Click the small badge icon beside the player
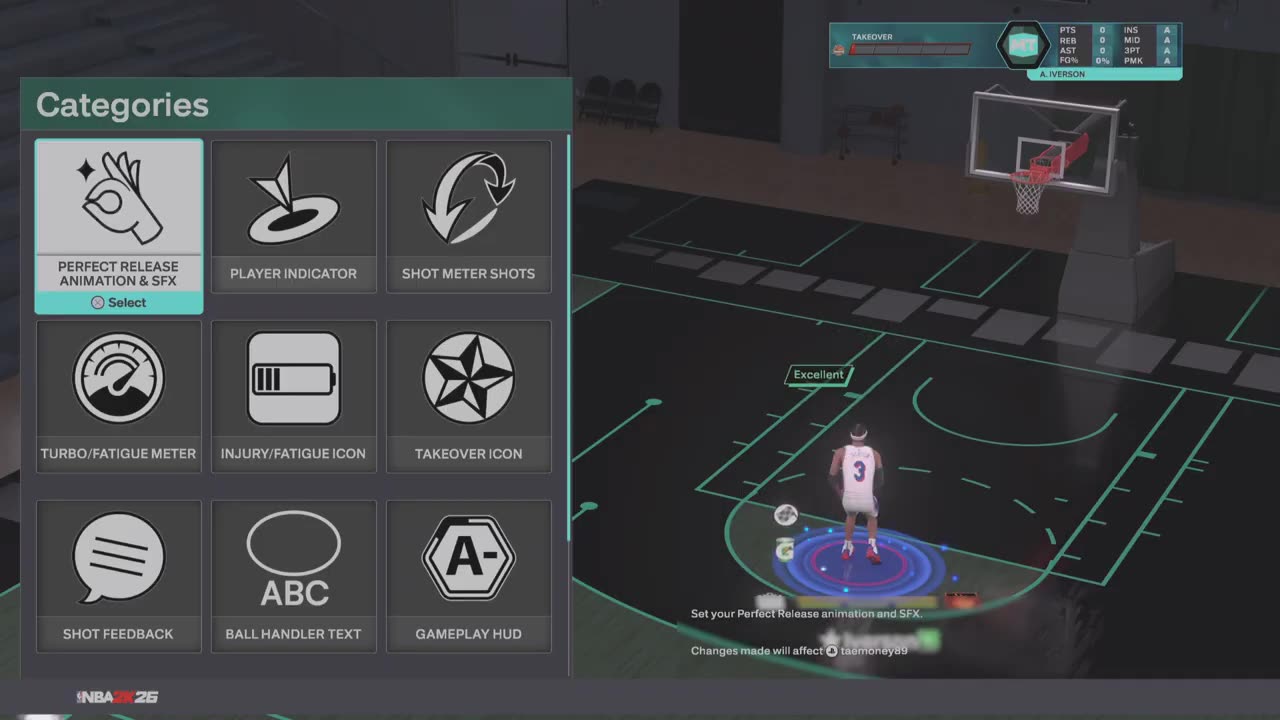This screenshot has height=720, width=1280. click(x=786, y=515)
